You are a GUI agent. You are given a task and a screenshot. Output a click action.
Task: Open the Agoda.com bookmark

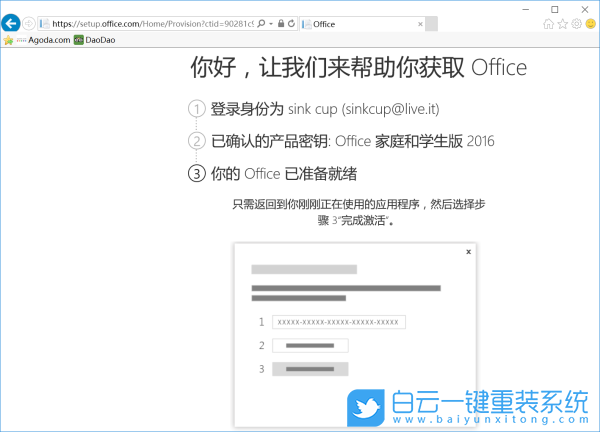[x=43, y=40]
